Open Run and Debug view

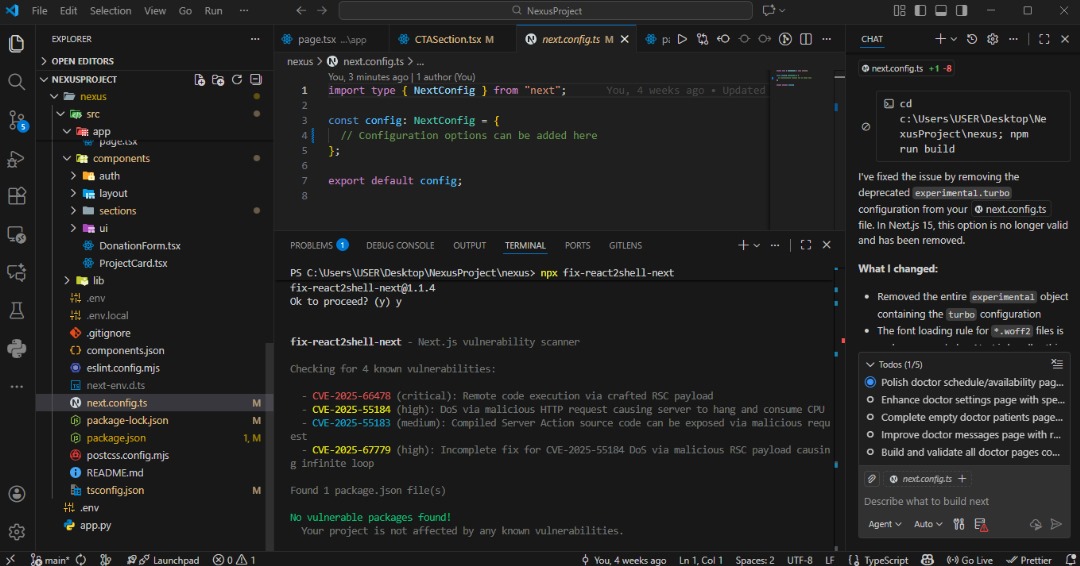click(x=17, y=159)
